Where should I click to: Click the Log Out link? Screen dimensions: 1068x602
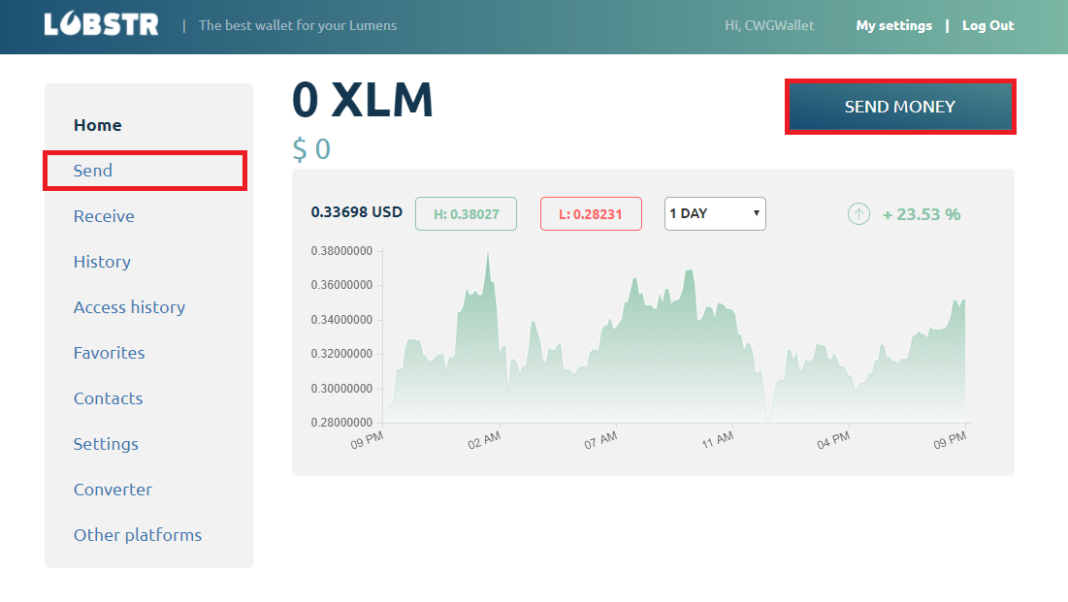(x=988, y=25)
